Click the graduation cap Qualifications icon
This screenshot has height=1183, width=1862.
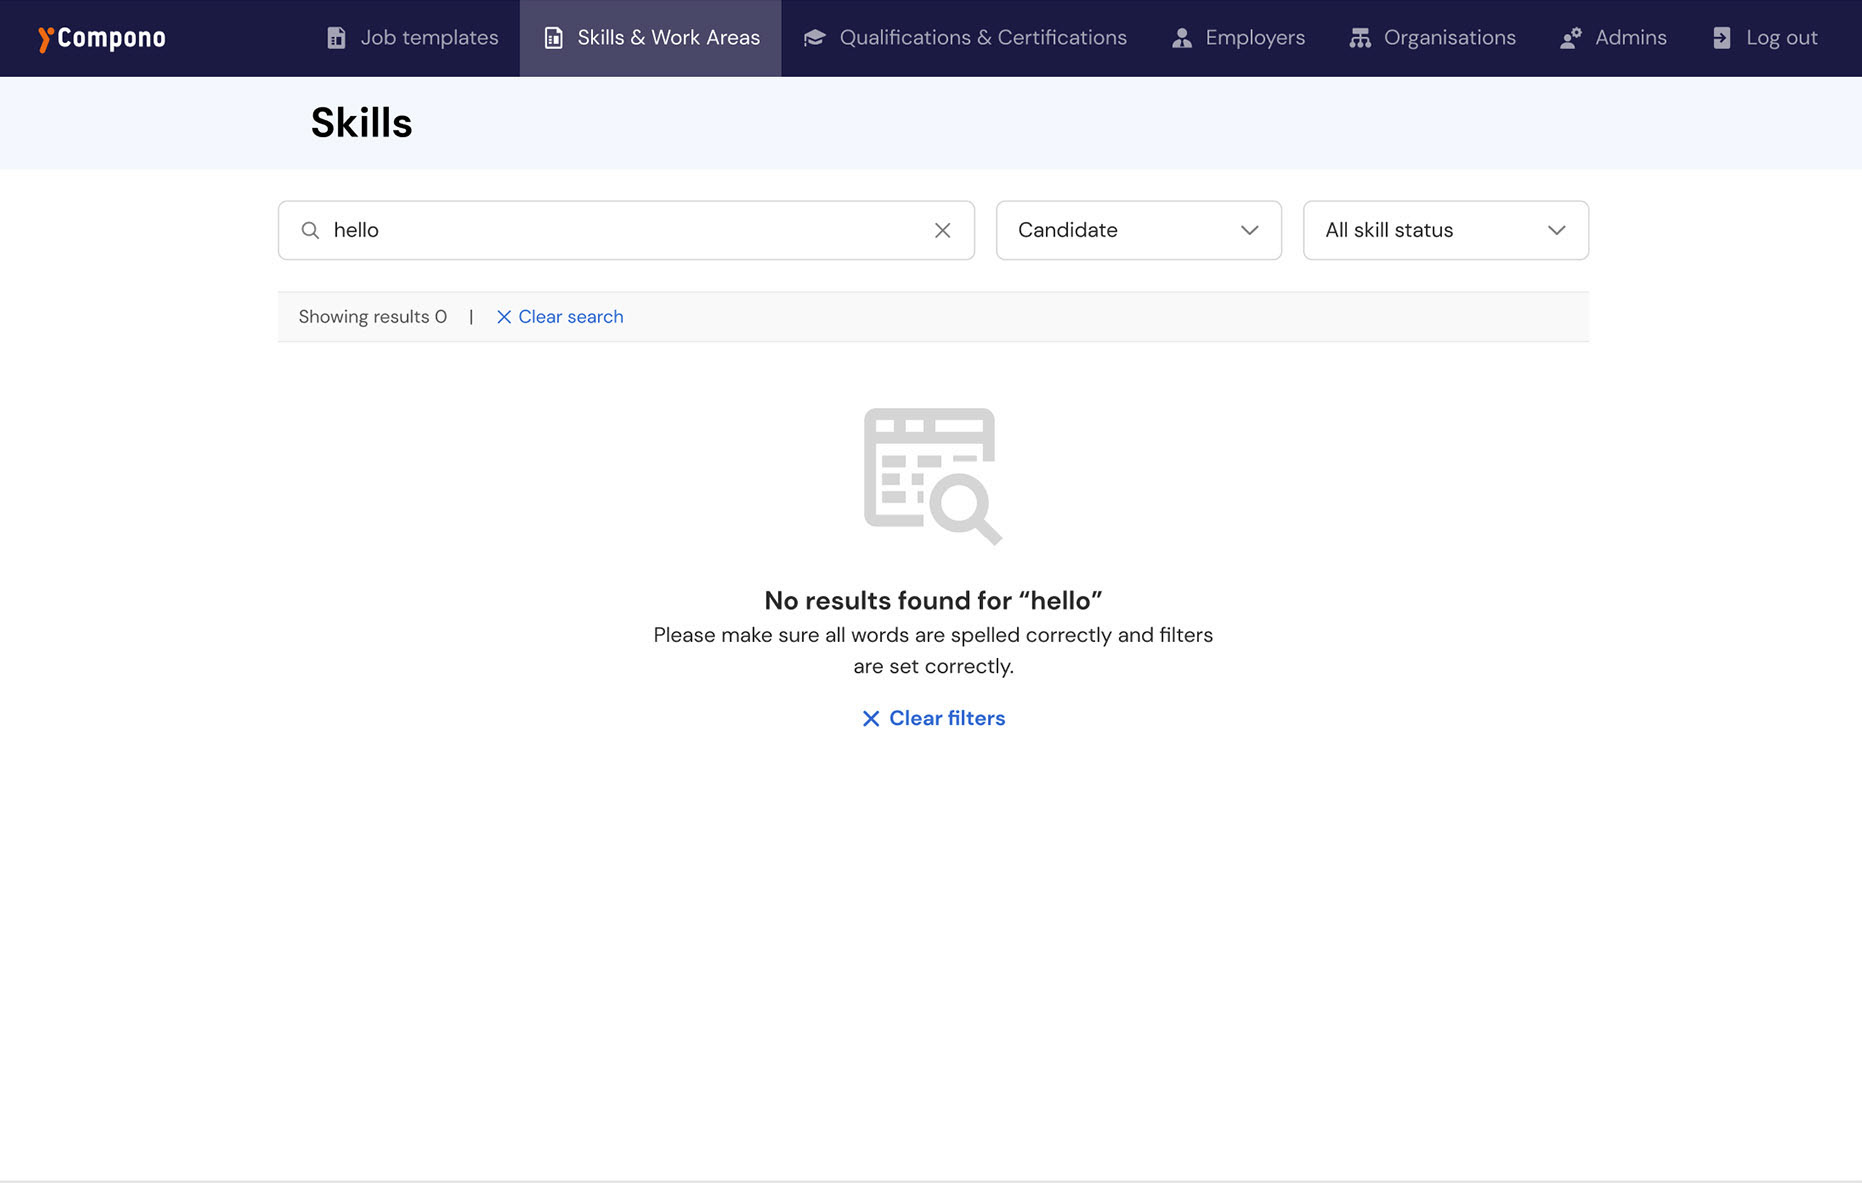coord(815,38)
